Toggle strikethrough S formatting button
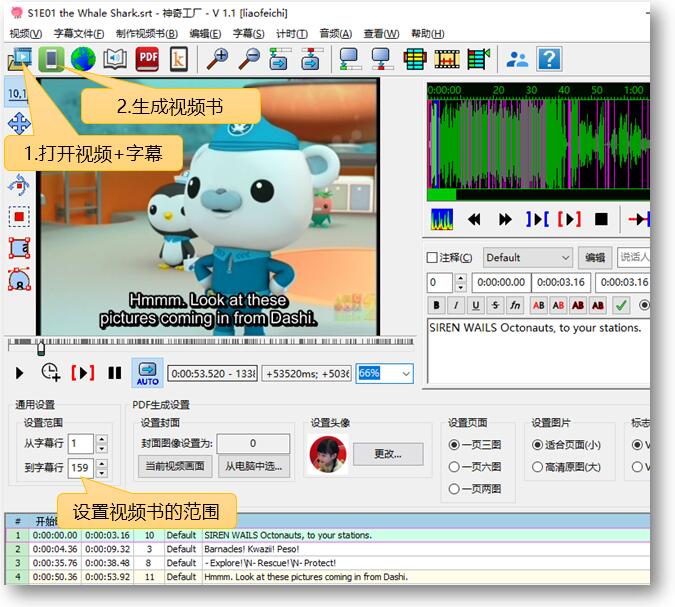The image size is (675, 607). coord(495,305)
